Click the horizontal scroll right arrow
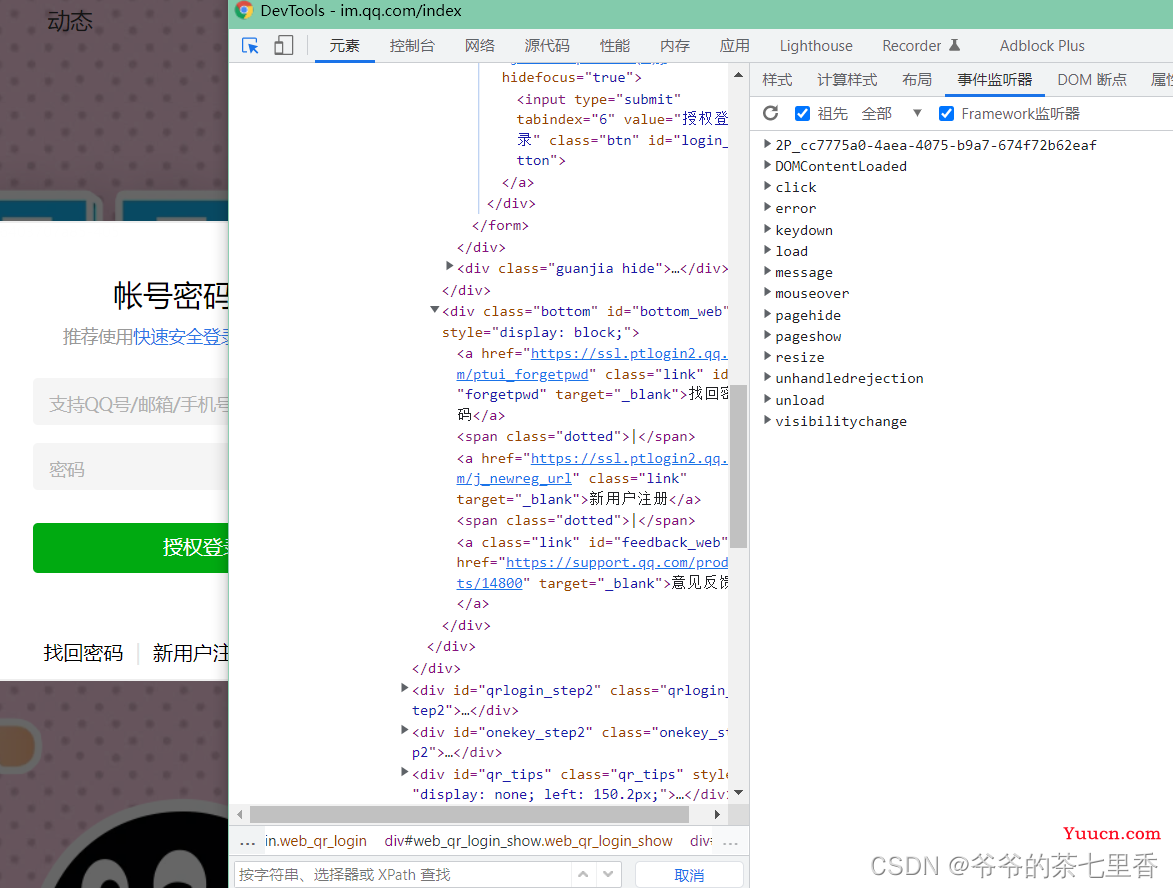 pos(717,814)
